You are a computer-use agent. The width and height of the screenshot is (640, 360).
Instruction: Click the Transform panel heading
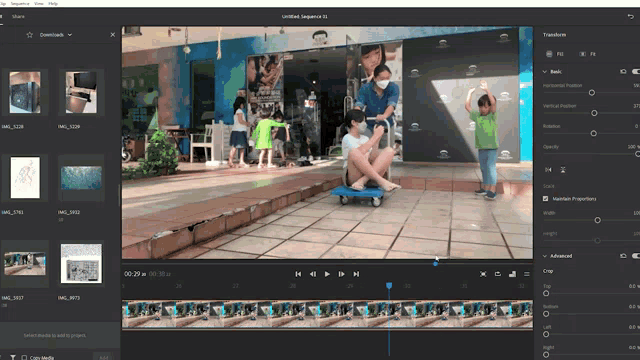point(554,35)
